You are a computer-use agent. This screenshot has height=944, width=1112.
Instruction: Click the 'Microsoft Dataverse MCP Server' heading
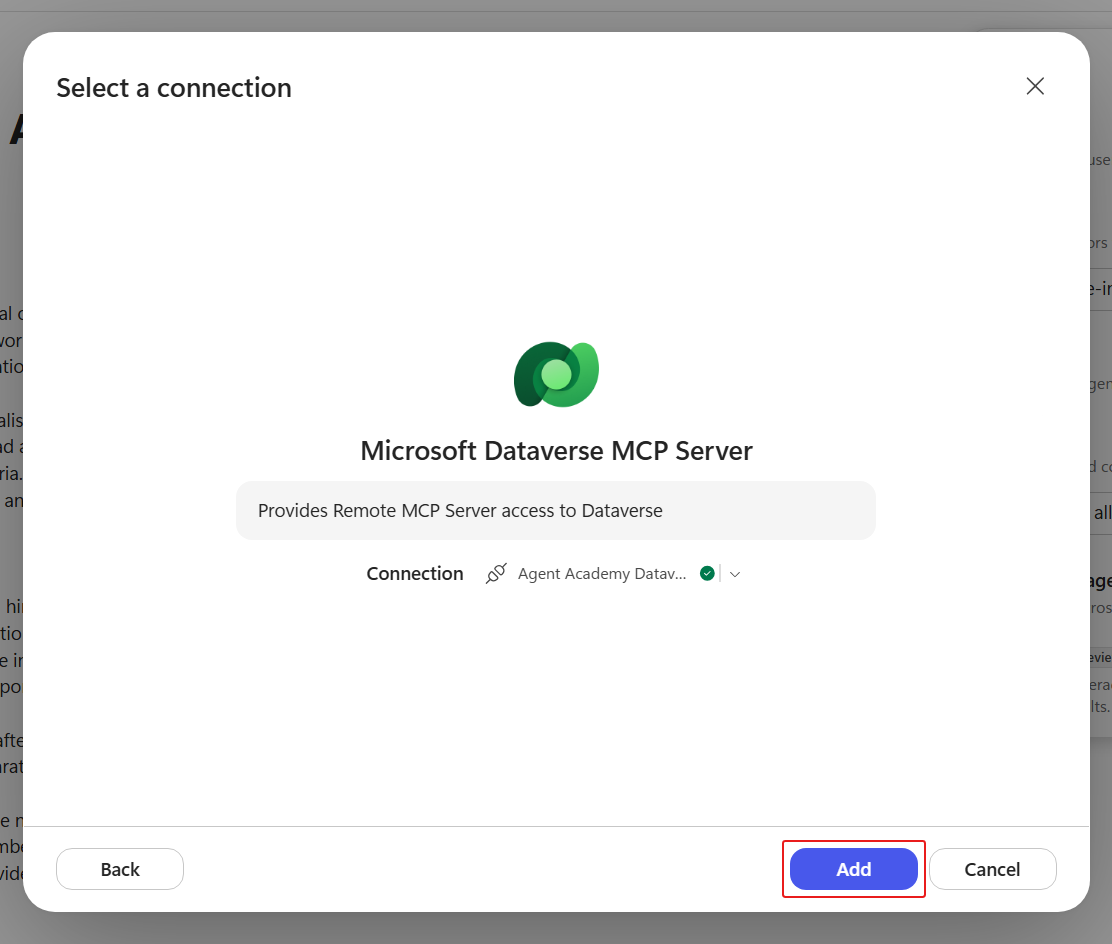pyautogui.click(x=557, y=451)
